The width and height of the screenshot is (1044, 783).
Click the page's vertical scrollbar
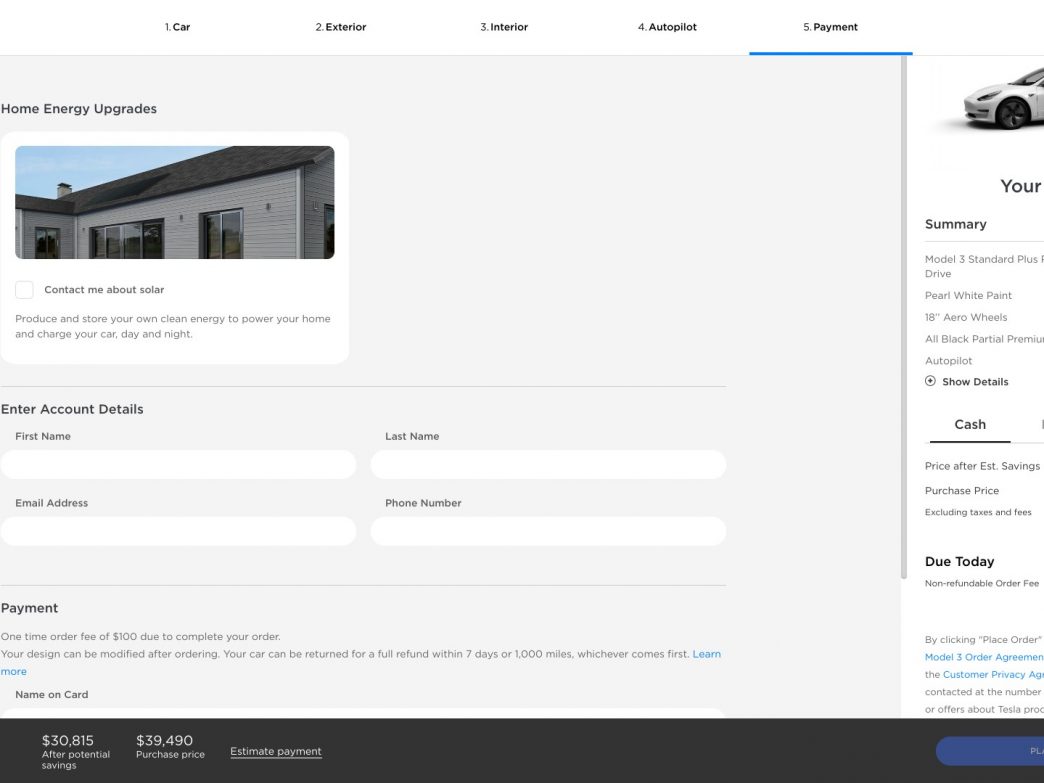pyautogui.click(x=904, y=318)
